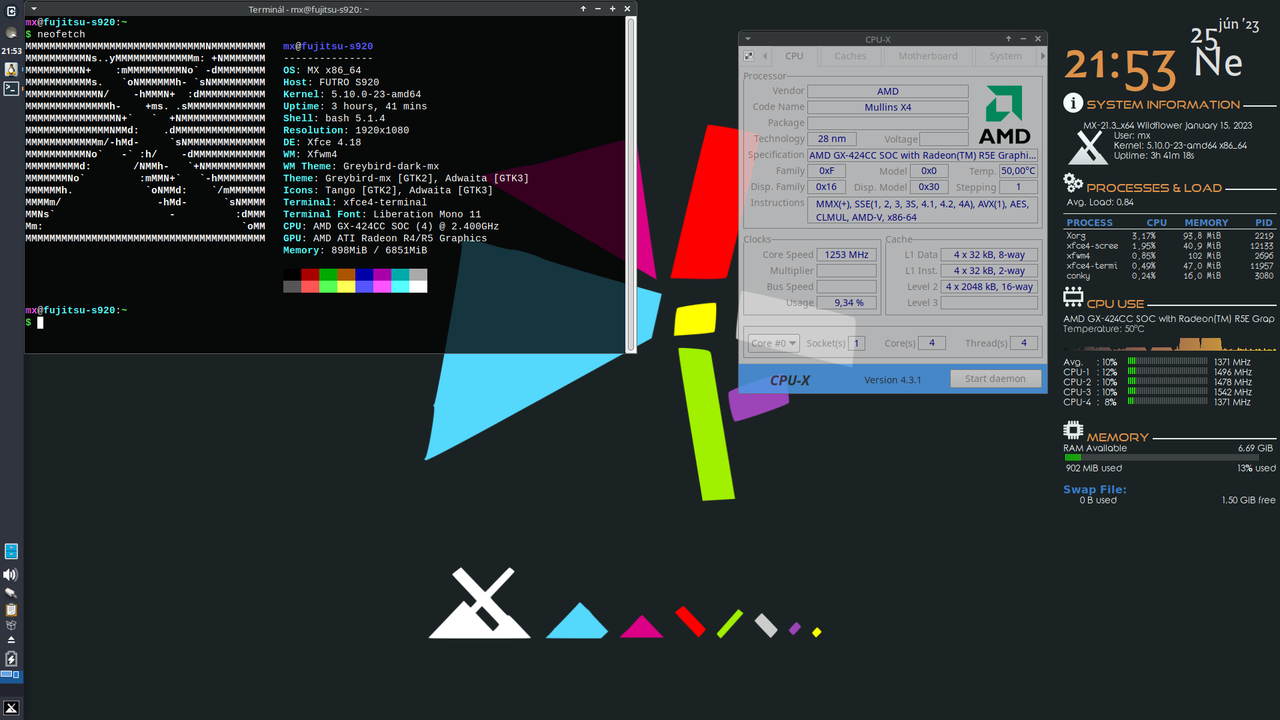Open the clipboard manager panel icon
The width and height of the screenshot is (1280, 720).
[11, 609]
